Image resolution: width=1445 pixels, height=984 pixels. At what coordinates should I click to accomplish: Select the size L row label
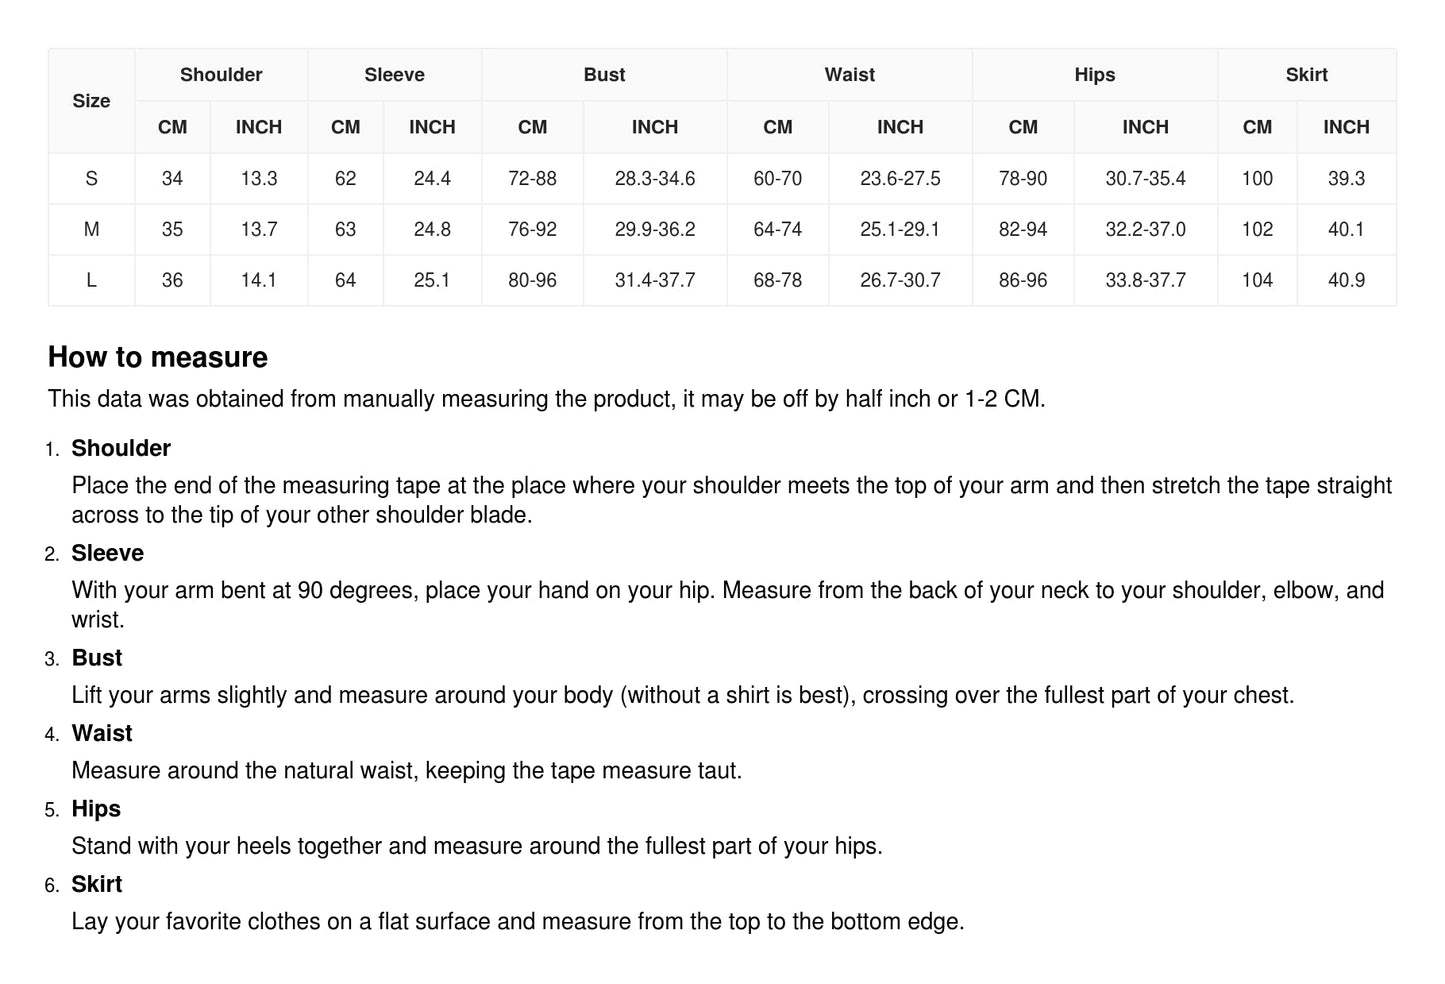tap(91, 281)
